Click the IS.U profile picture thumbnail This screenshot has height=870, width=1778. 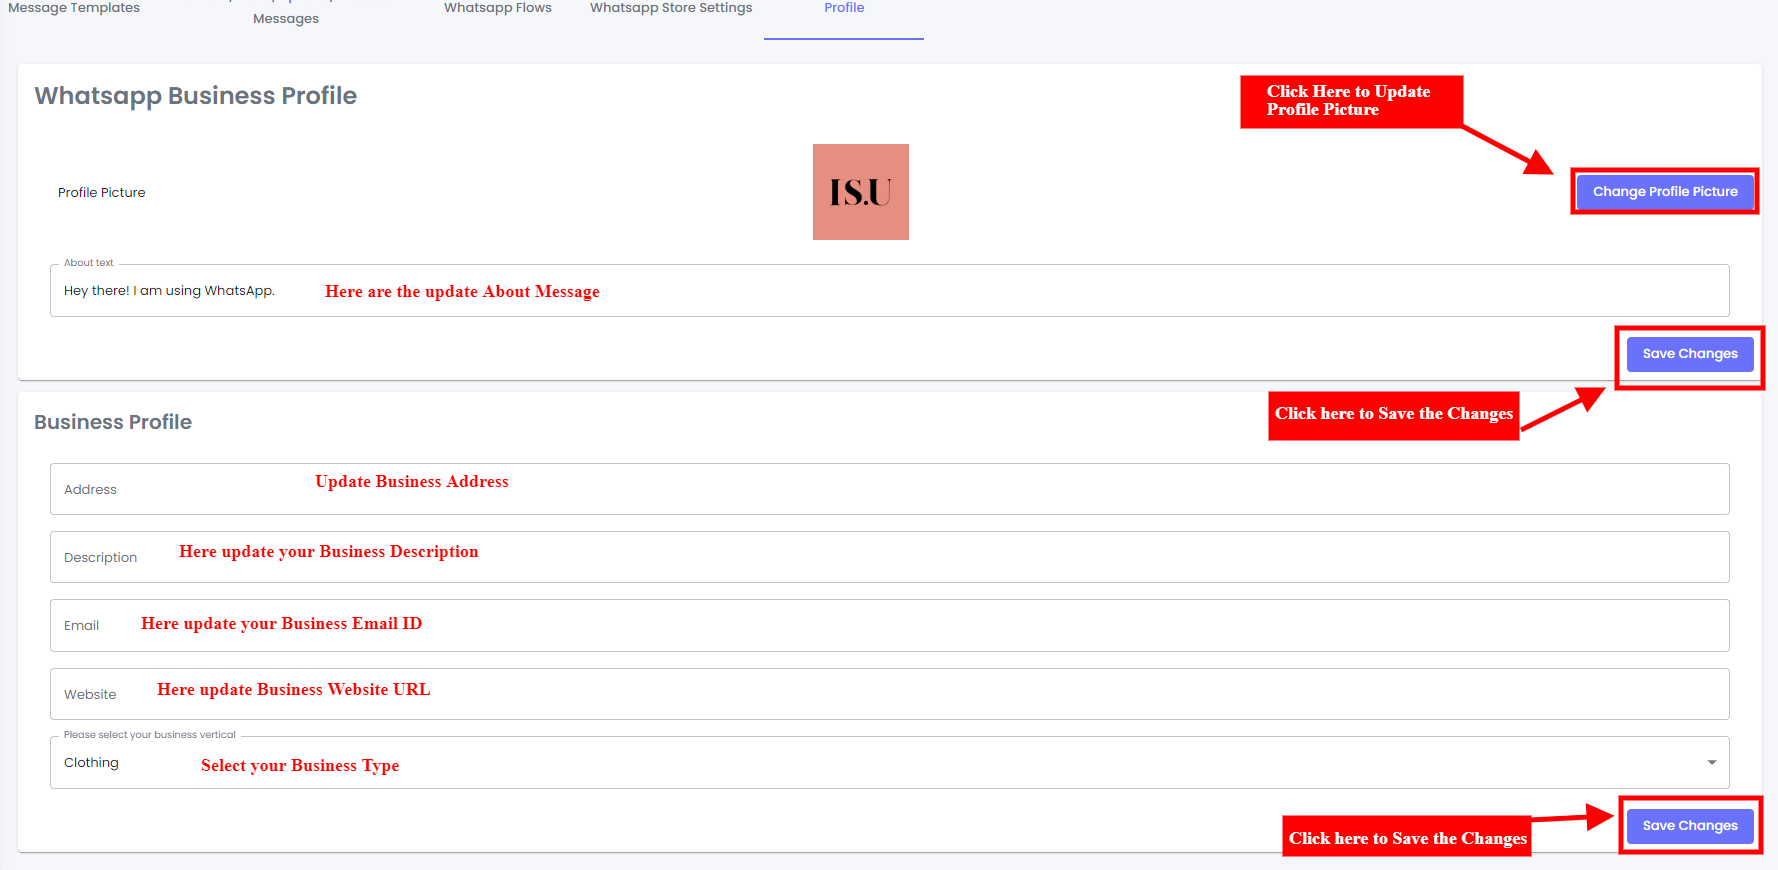[x=860, y=192]
